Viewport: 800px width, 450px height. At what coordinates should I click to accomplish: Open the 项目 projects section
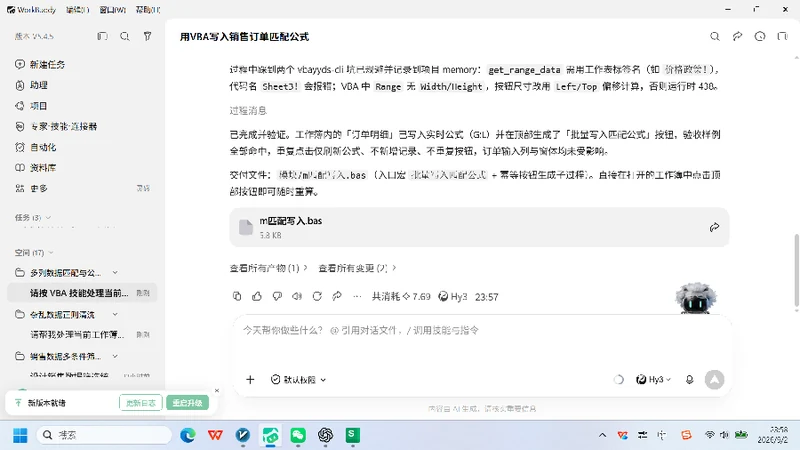coord(32,106)
